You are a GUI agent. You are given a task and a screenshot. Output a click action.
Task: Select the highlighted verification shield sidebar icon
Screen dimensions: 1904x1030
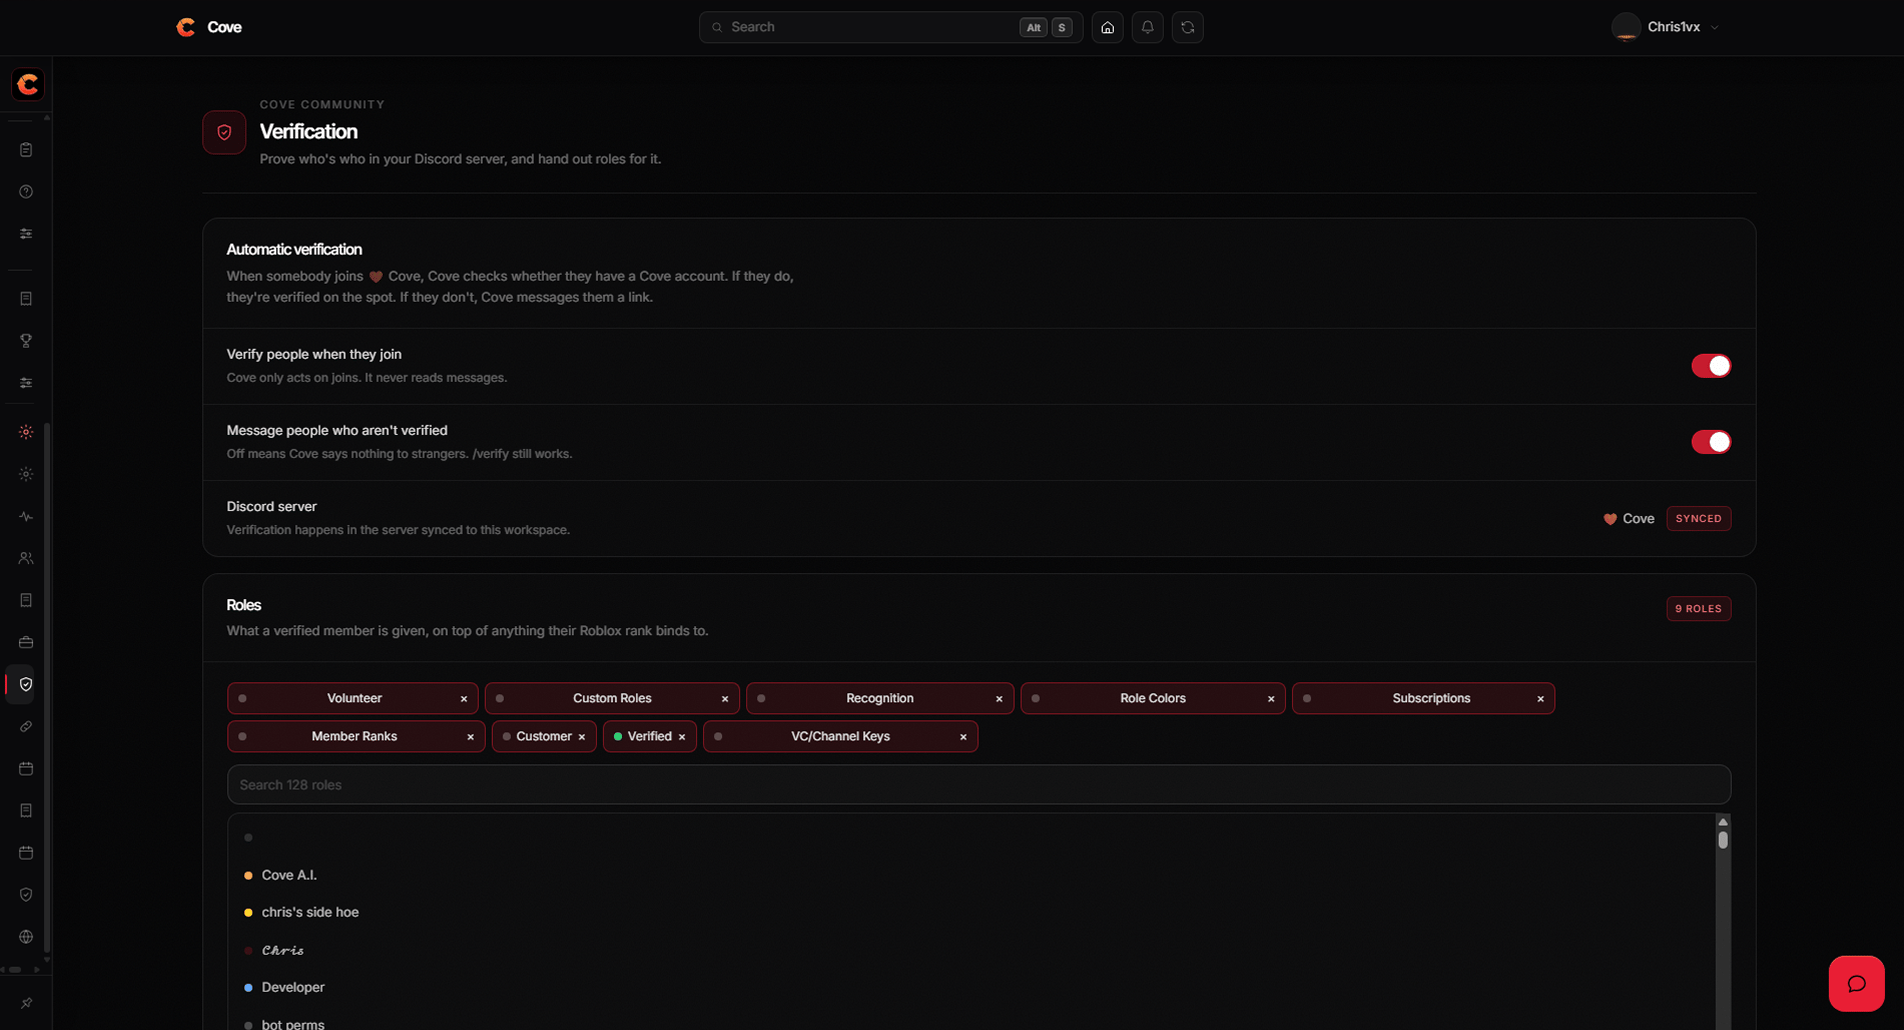(26, 685)
